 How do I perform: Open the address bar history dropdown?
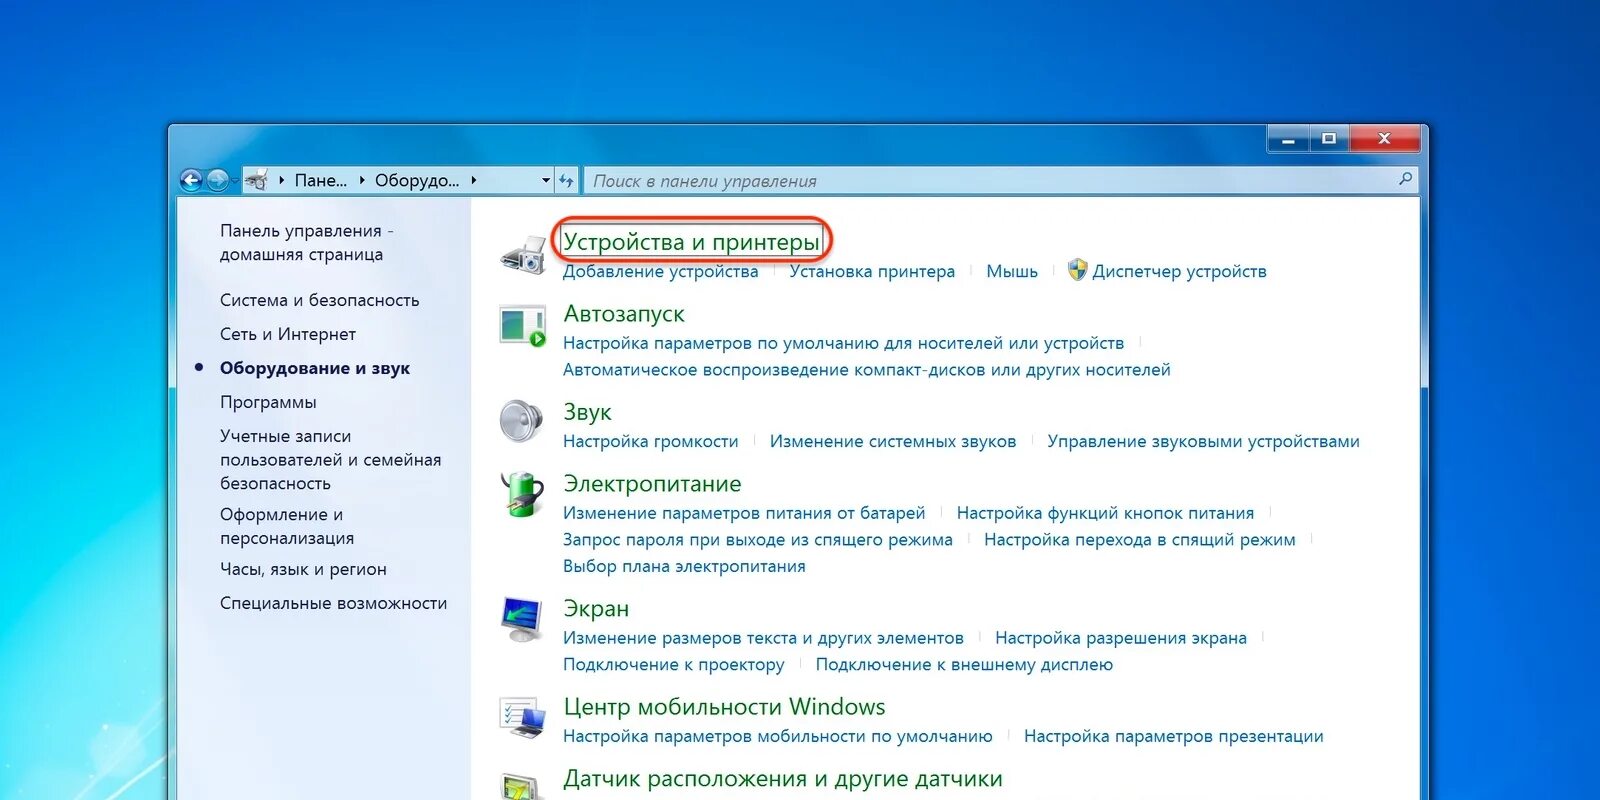[x=546, y=181]
